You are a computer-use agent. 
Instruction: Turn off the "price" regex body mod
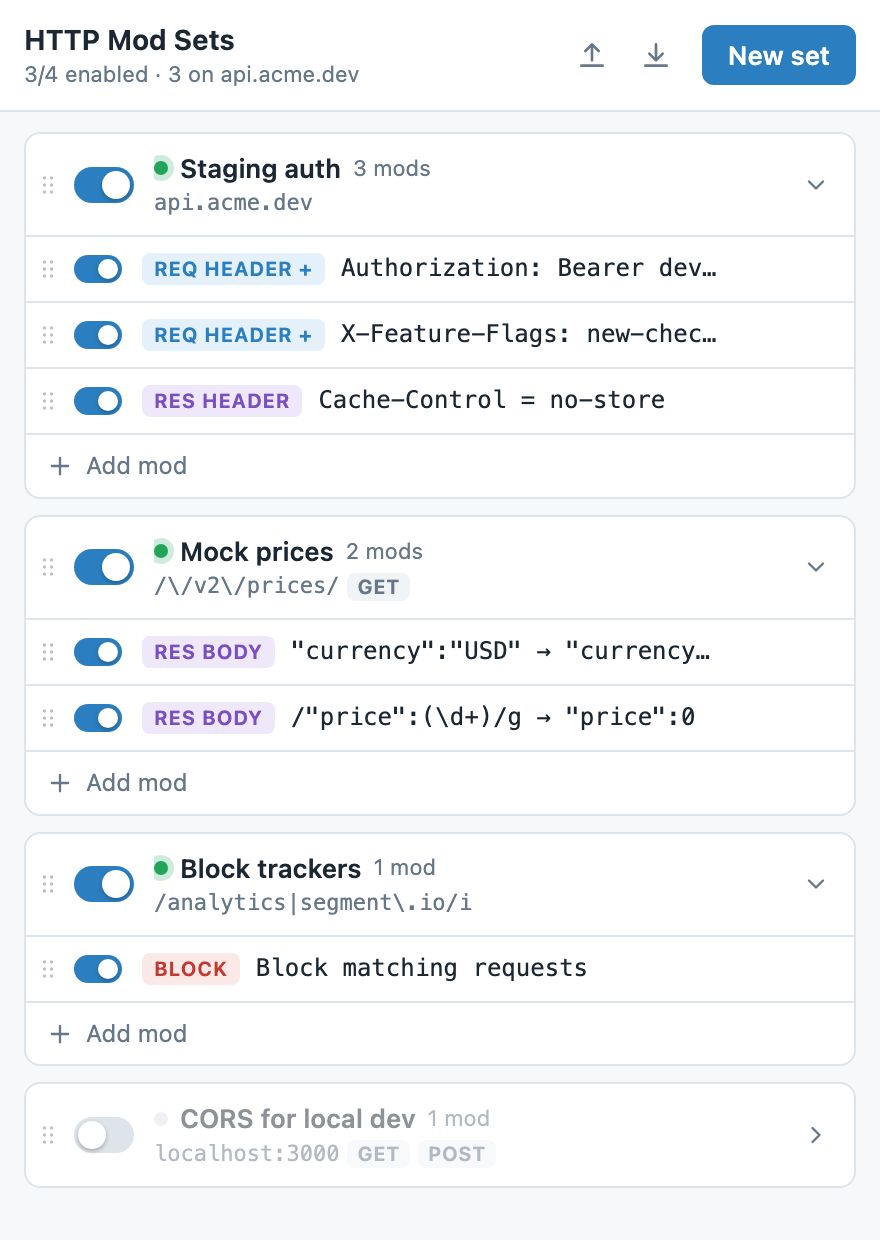pos(98,718)
